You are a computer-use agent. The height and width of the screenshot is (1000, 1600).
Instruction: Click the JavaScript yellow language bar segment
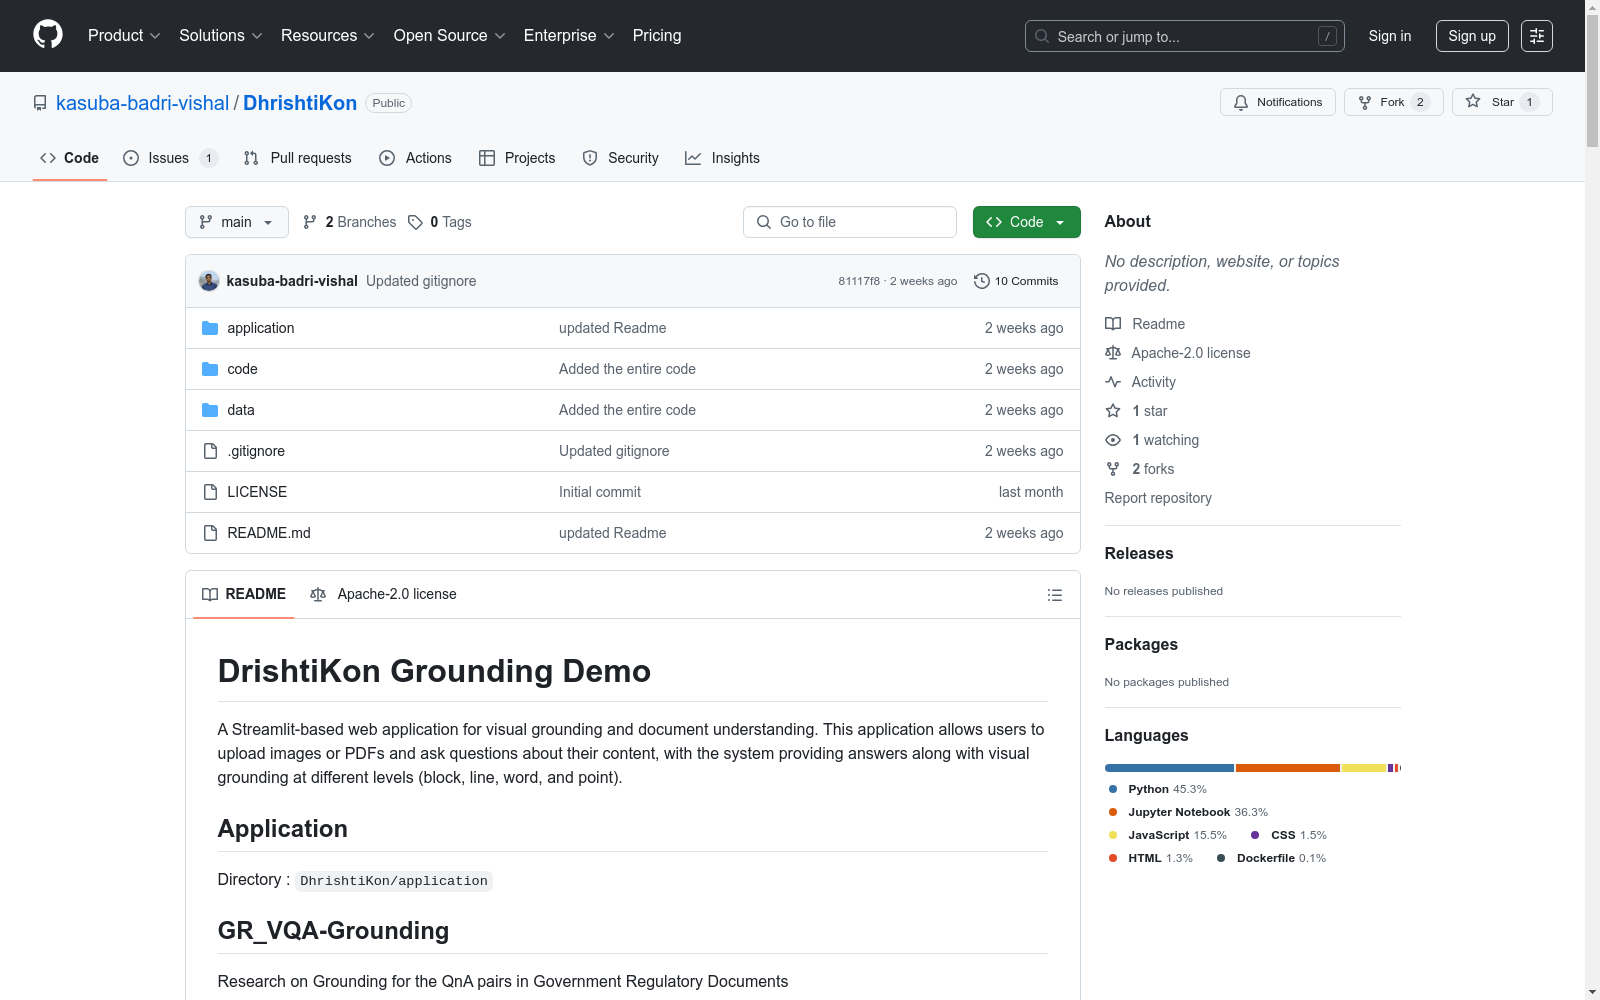pos(1364,768)
